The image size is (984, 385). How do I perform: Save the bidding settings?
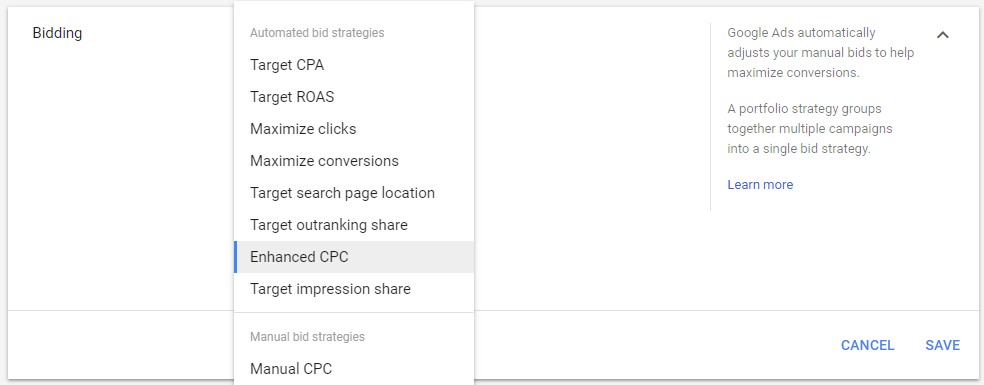943,345
